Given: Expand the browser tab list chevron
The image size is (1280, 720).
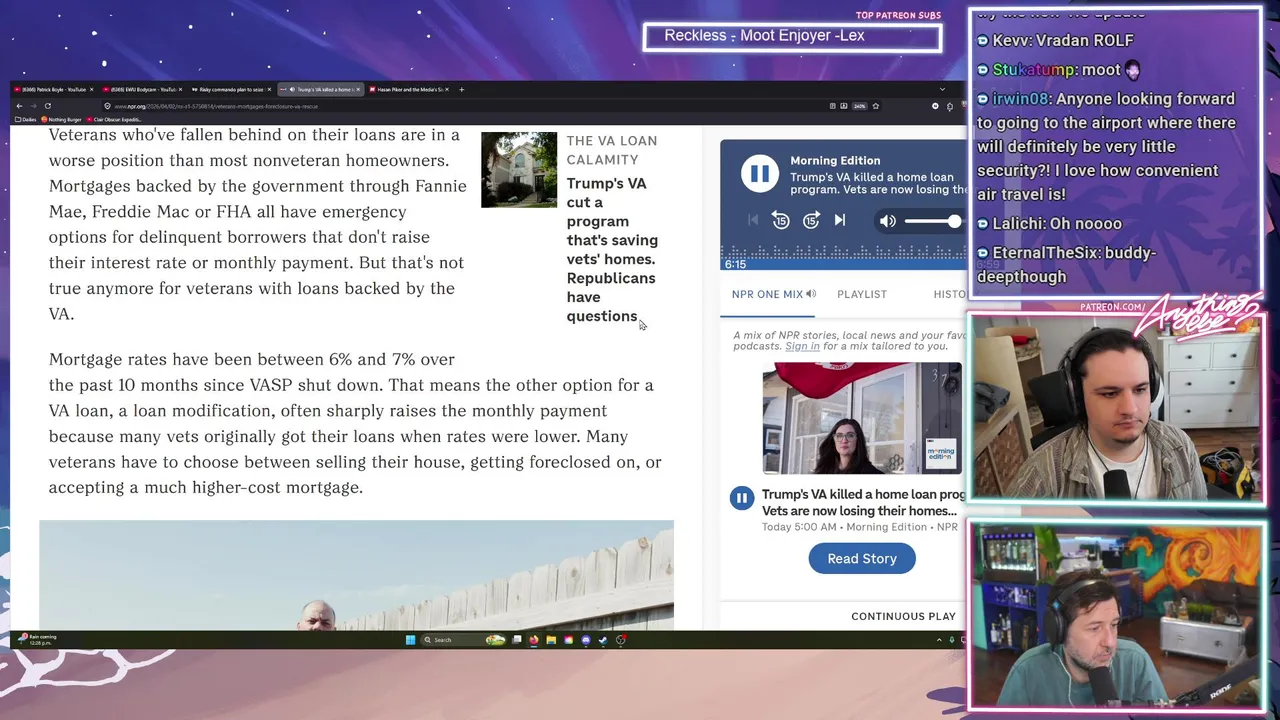Looking at the screenshot, I should [x=942, y=89].
